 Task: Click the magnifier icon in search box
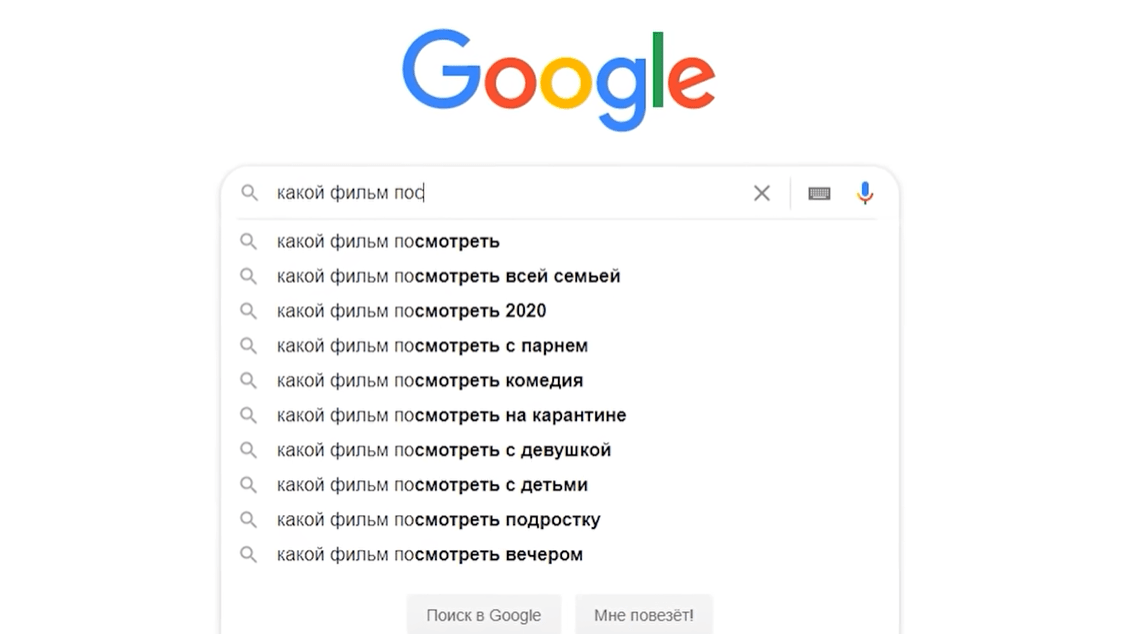pyautogui.click(x=249, y=193)
